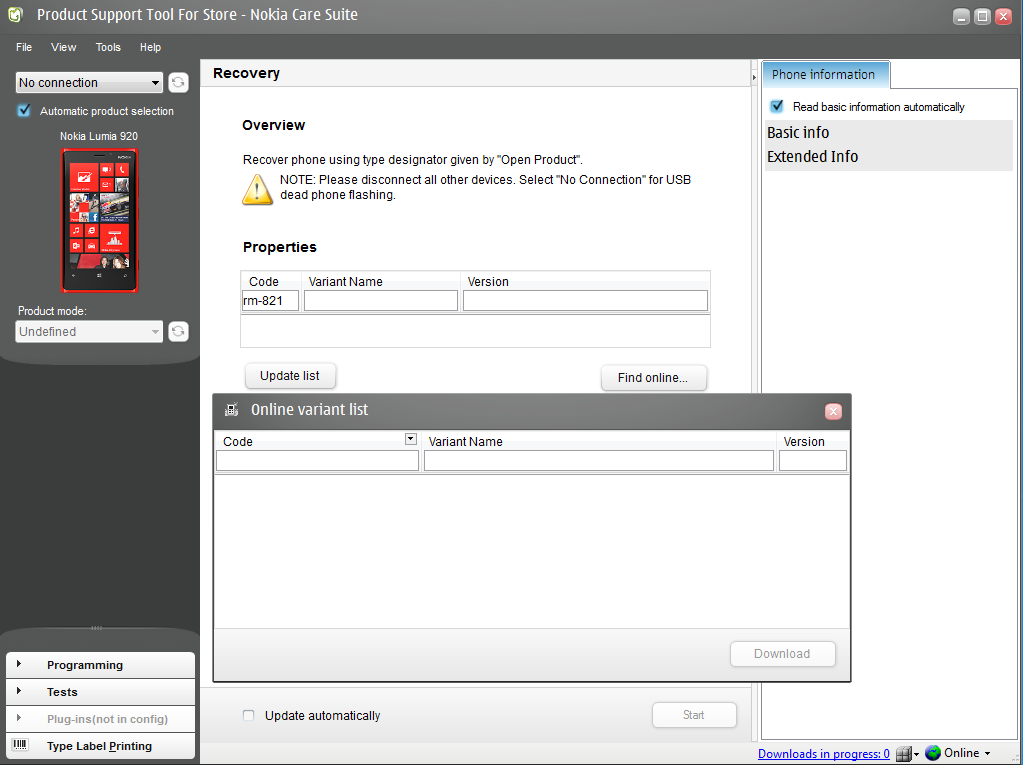
Task: Open the No connection dropdown
Action: (89, 83)
